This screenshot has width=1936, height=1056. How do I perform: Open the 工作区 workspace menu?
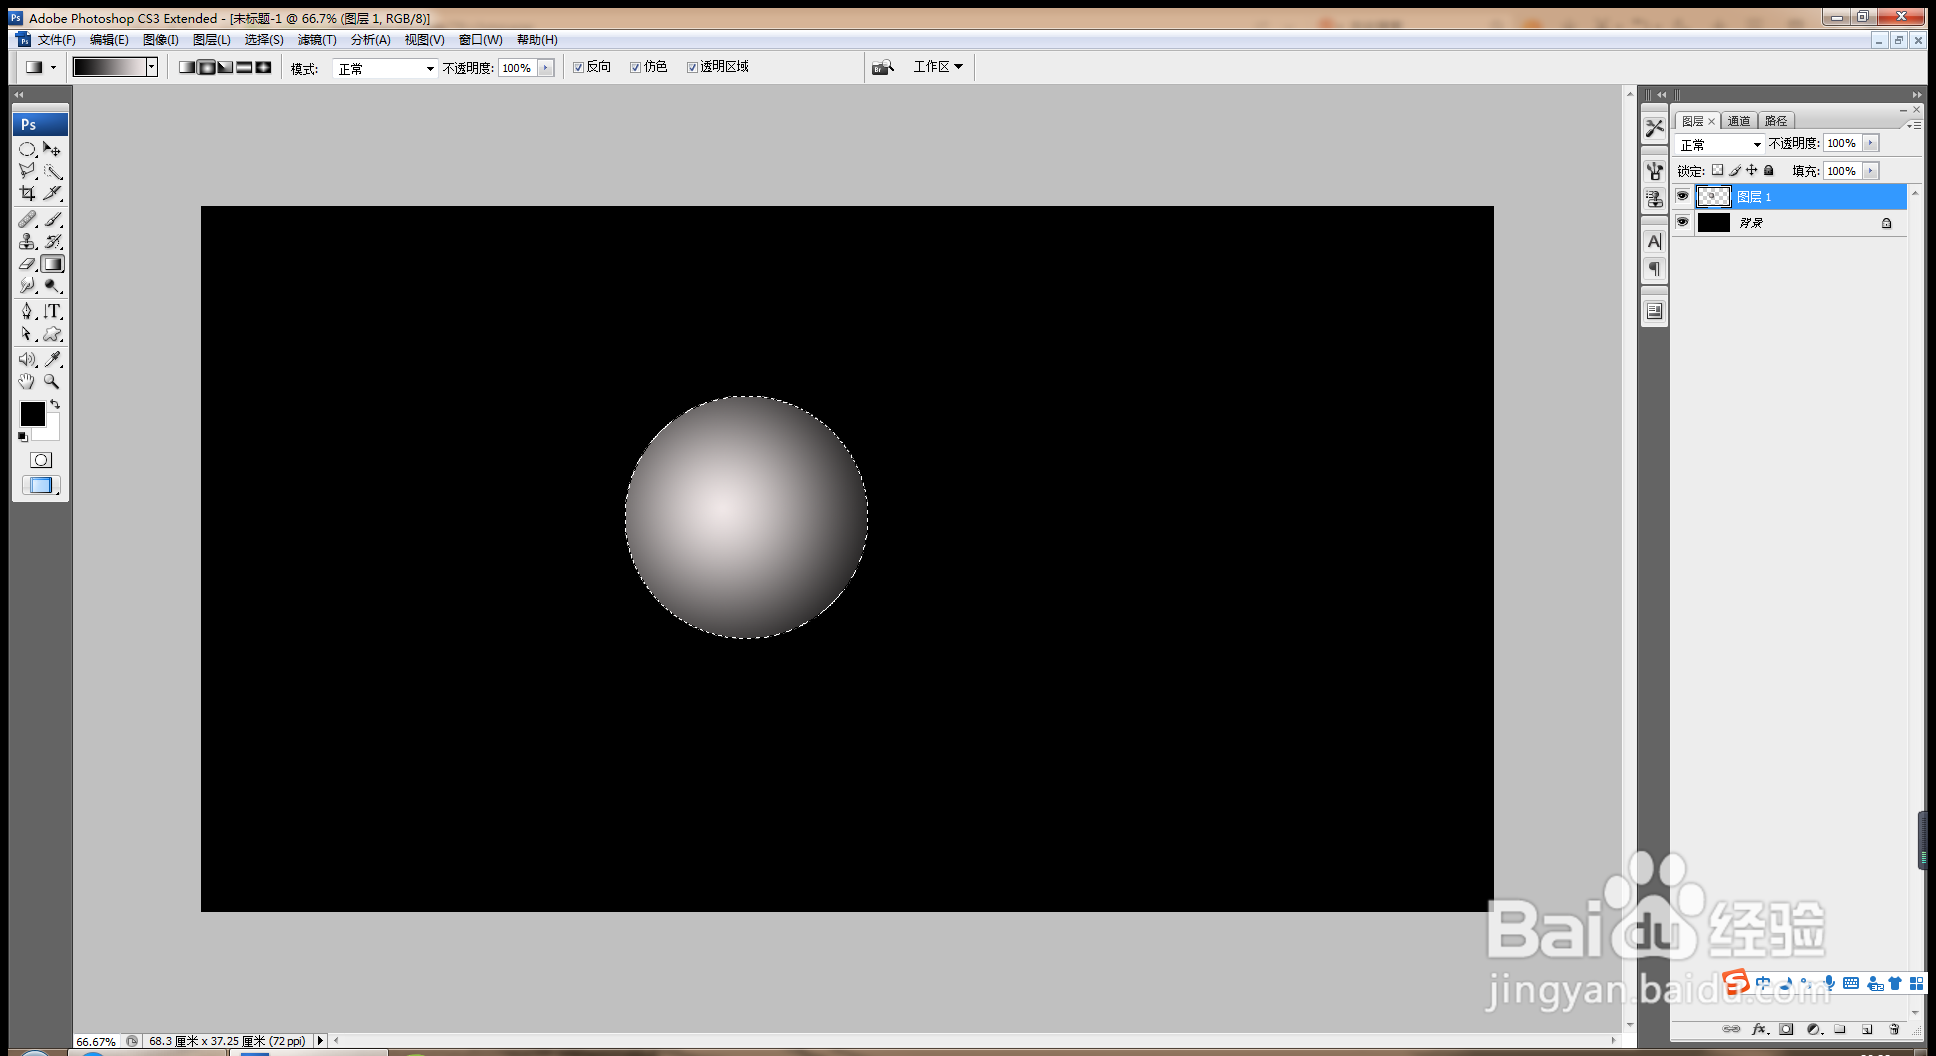938,67
